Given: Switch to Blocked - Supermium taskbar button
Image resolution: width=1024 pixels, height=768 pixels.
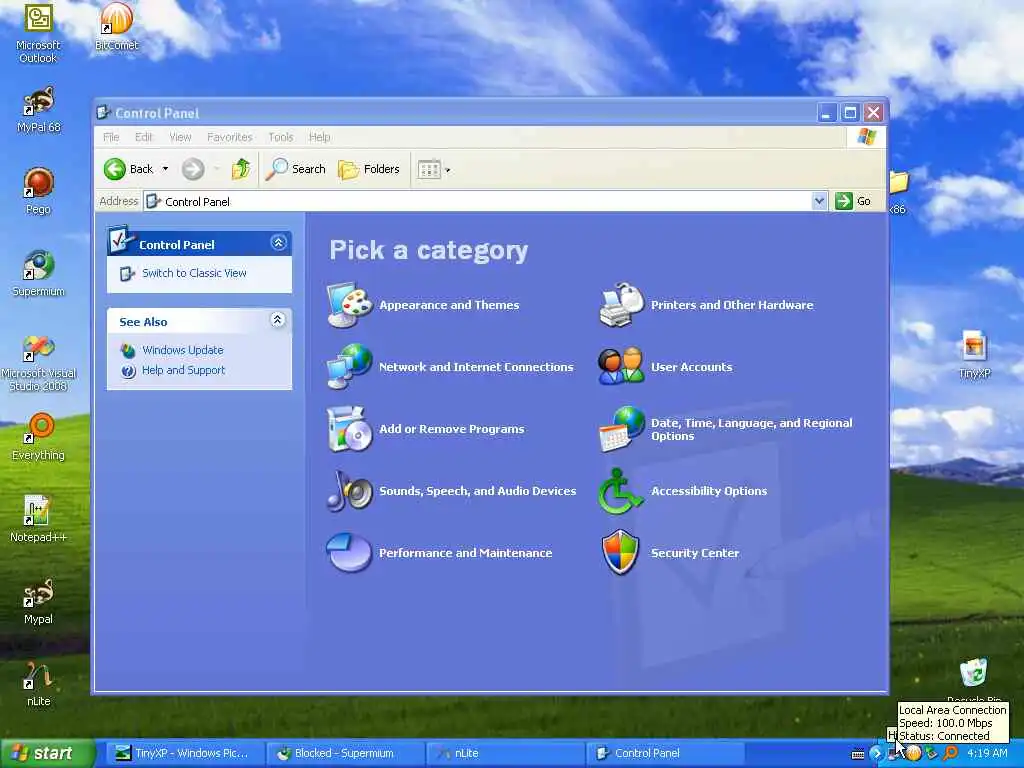Looking at the screenshot, I should pos(344,754).
